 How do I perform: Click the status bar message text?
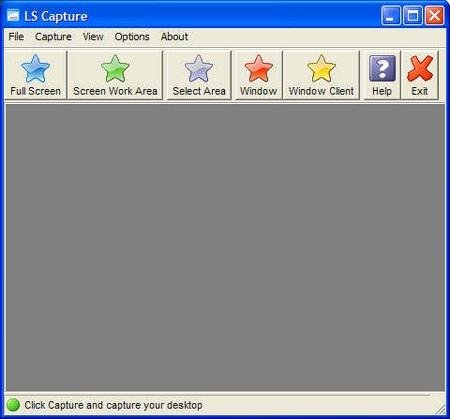tap(113, 405)
